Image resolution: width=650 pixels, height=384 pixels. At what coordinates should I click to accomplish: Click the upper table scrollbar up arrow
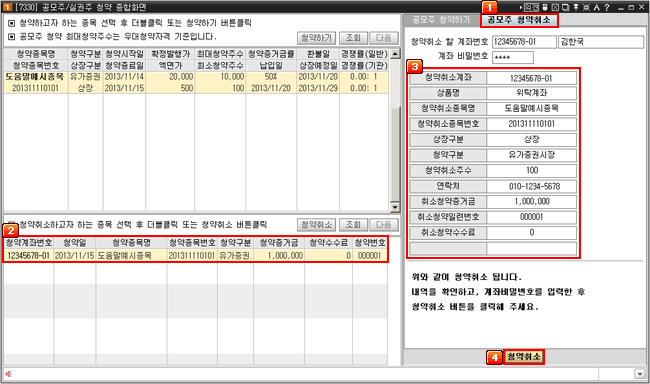[x=395, y=53]
